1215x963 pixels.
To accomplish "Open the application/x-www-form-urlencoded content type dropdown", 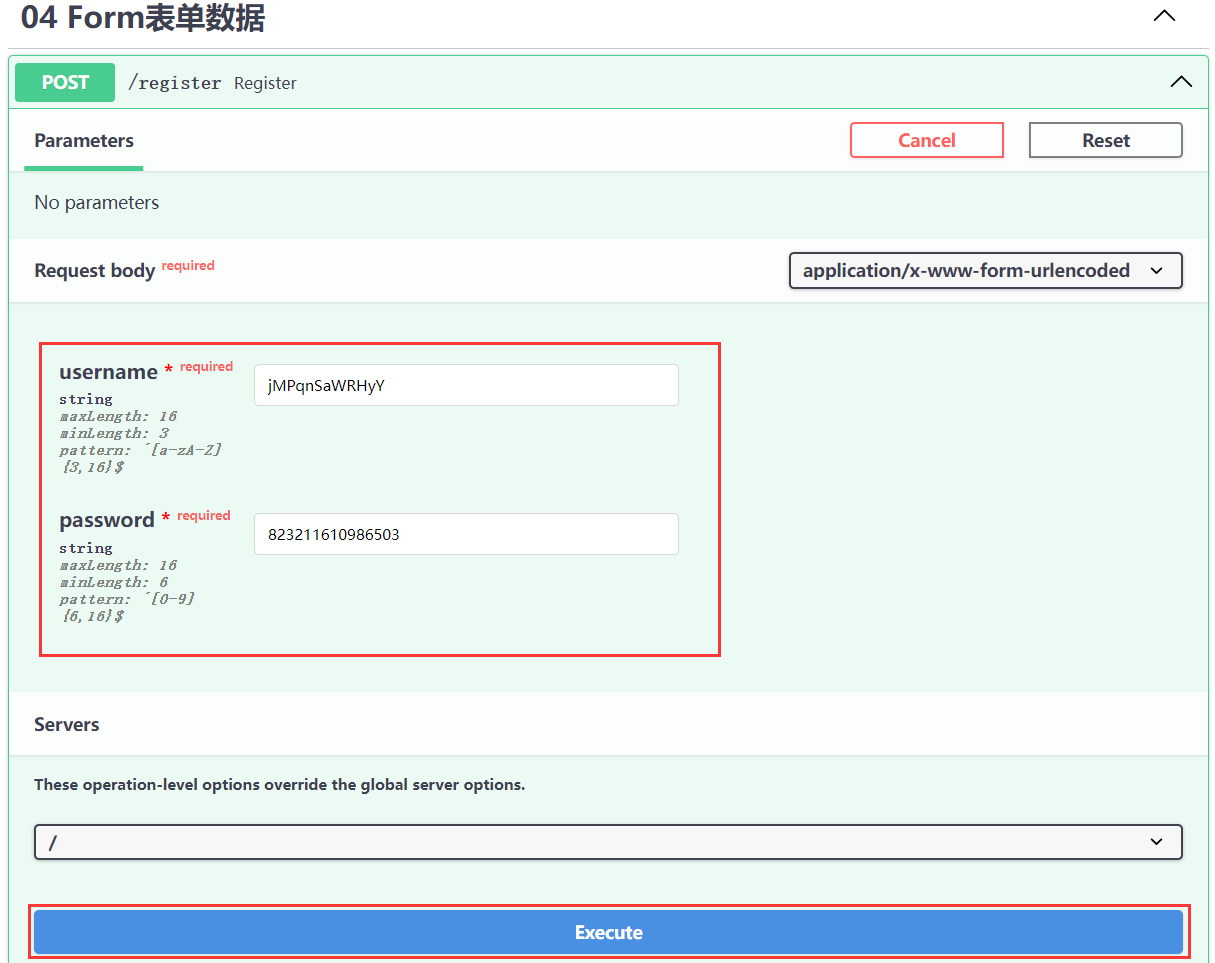I will coord(985,270).
